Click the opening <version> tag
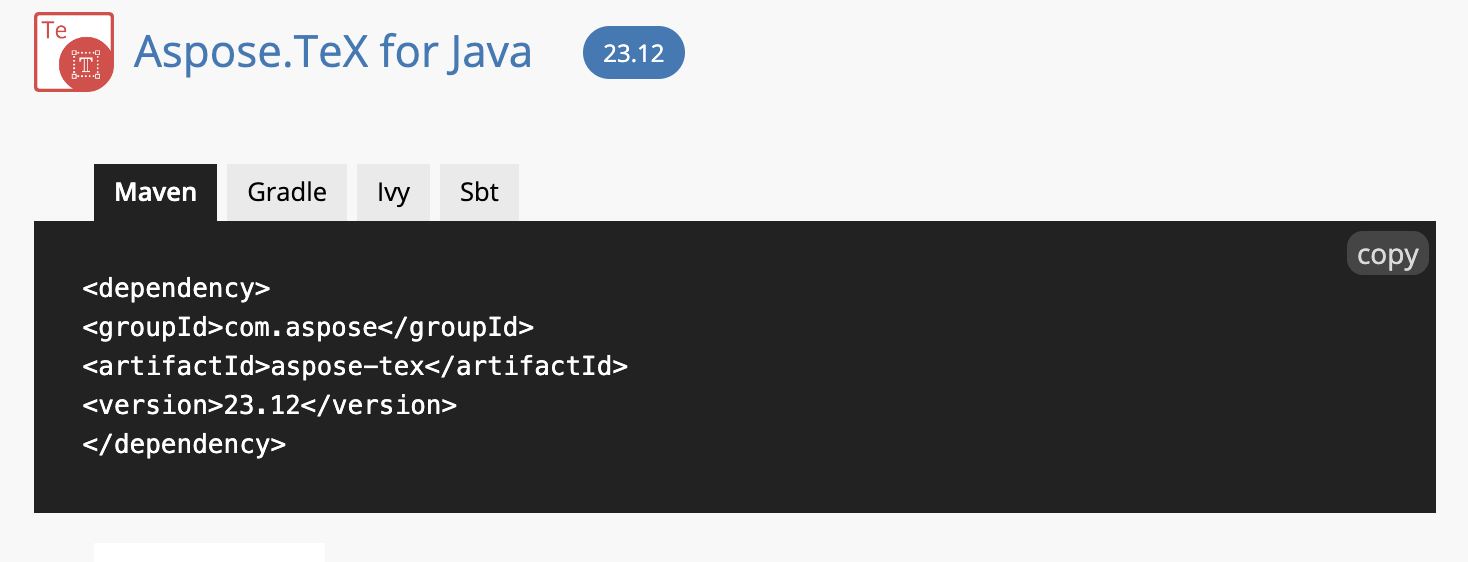 pyautogui.click(x=152, y=405)
